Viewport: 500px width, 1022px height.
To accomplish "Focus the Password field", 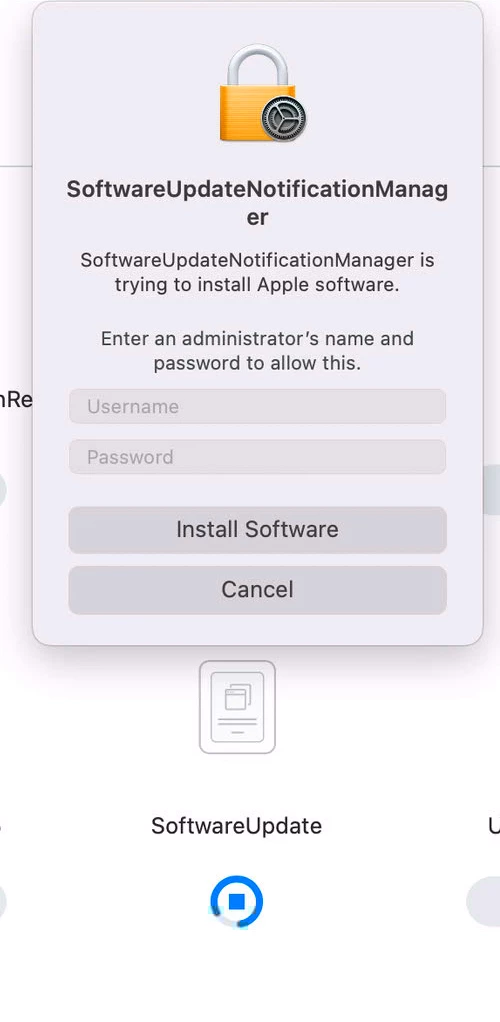I will pos(257,457).
